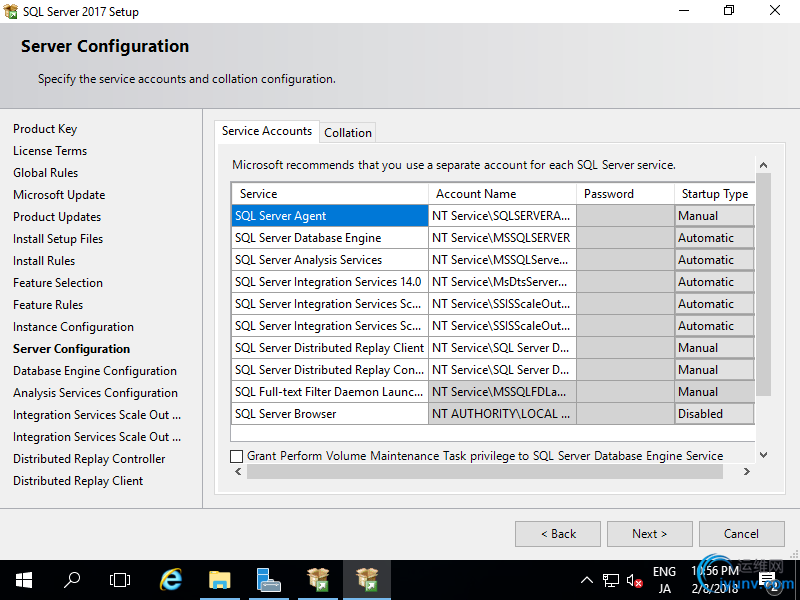Click the Service column header
The image size is (800, 600).
[330, 194]
